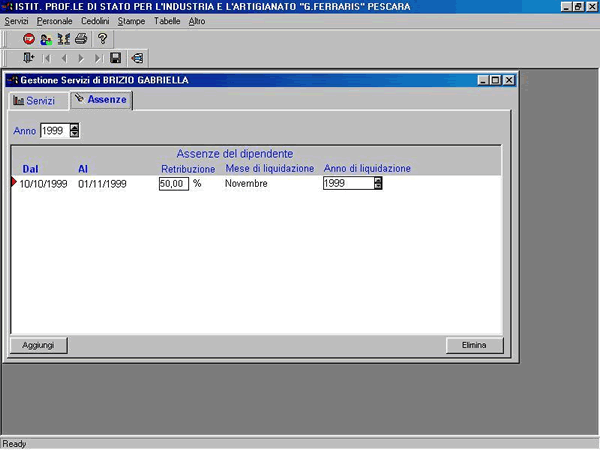Viewport: 600px width, 450px height.
Task: Click the Elimina button
Action: click(x=474, y=345)
